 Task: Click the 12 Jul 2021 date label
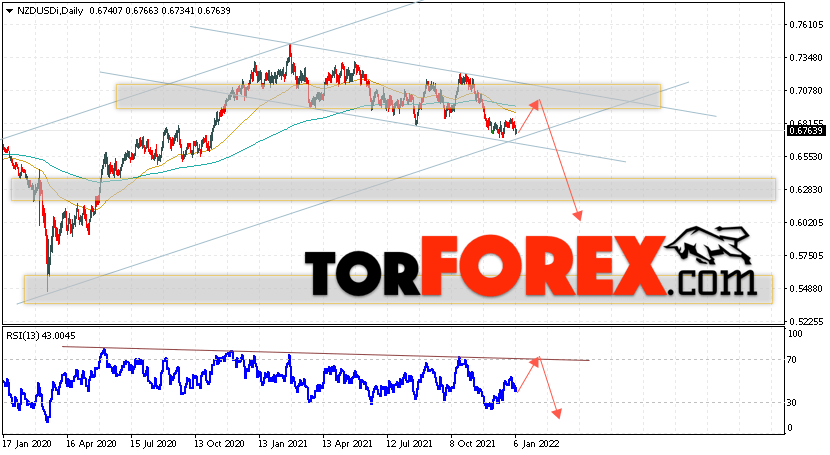pyautogui.click(x=411, y=443)
